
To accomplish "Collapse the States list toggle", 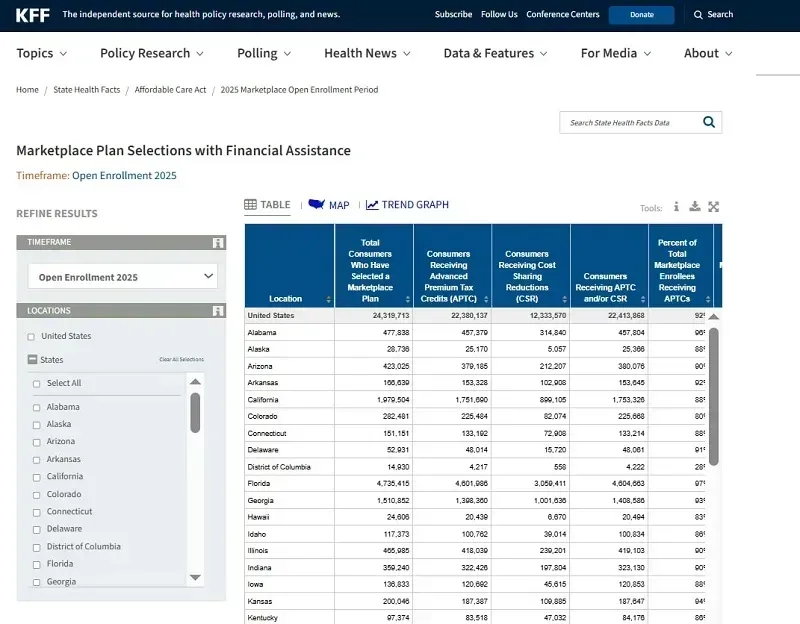I will pyautogui.click(x=32, y=360).
